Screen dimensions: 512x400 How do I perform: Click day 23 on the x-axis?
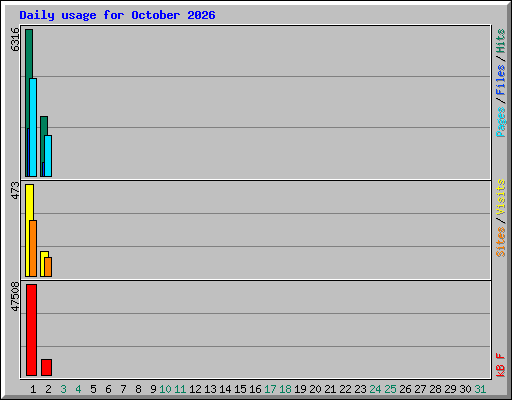pyautogui.click(x=360, y=389)
